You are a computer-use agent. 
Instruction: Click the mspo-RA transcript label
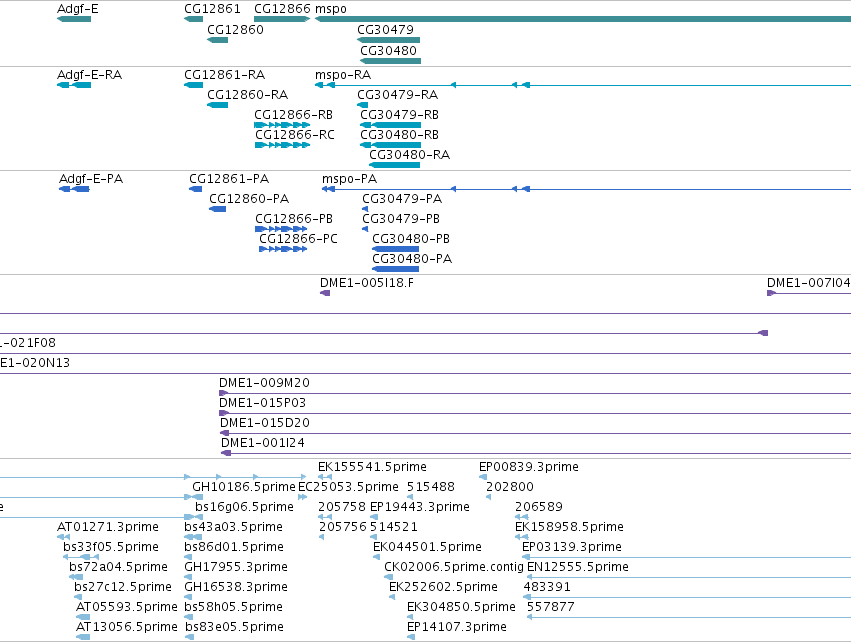343,74
